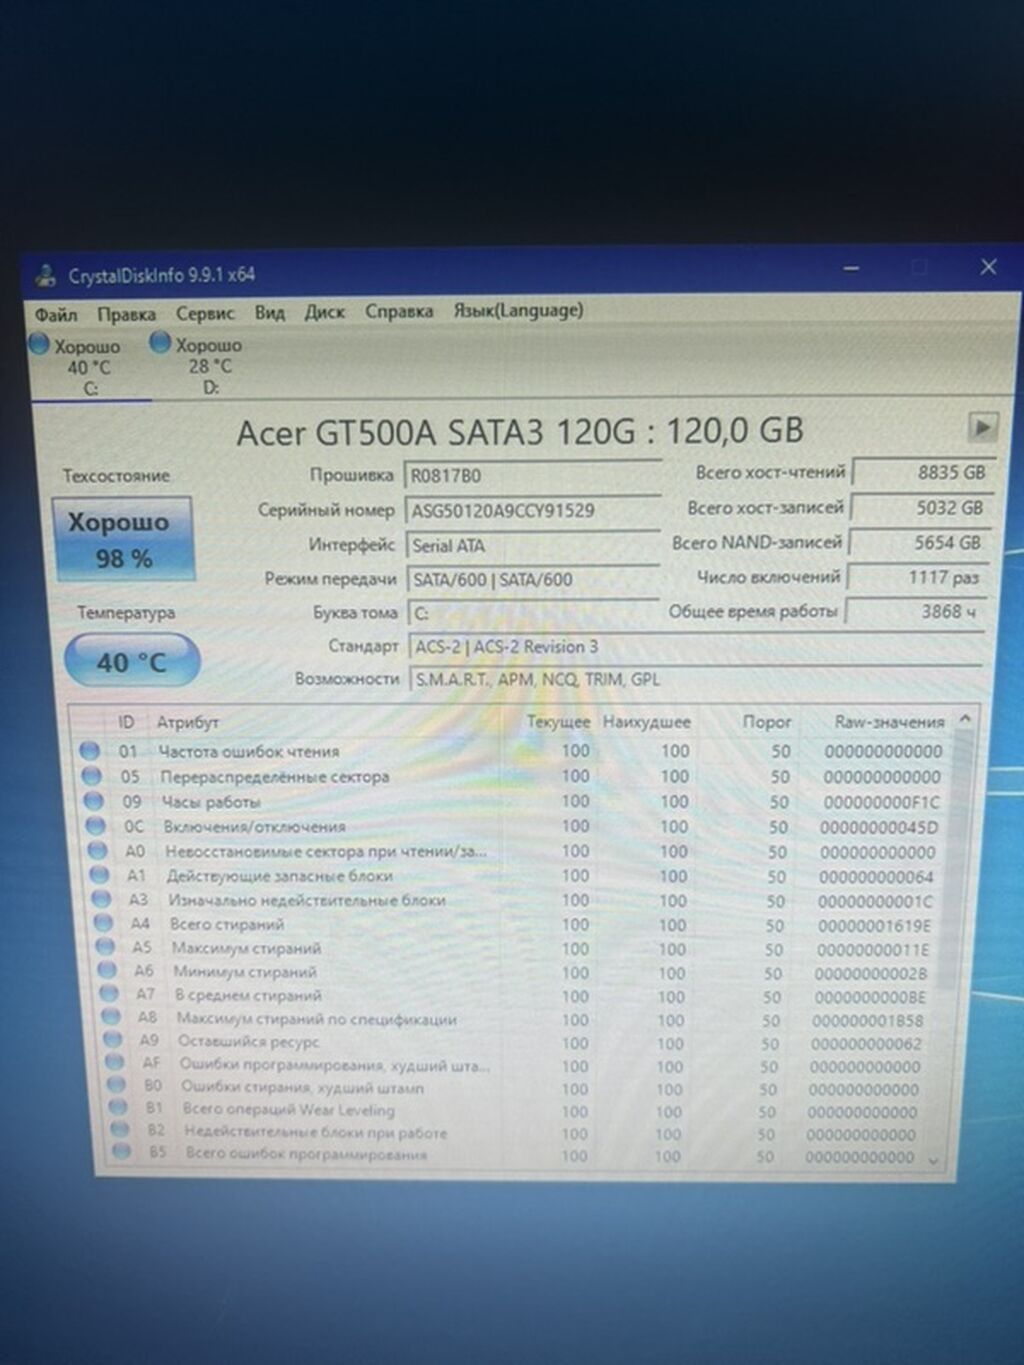Click status circle for attribute A5

(105, 946)
